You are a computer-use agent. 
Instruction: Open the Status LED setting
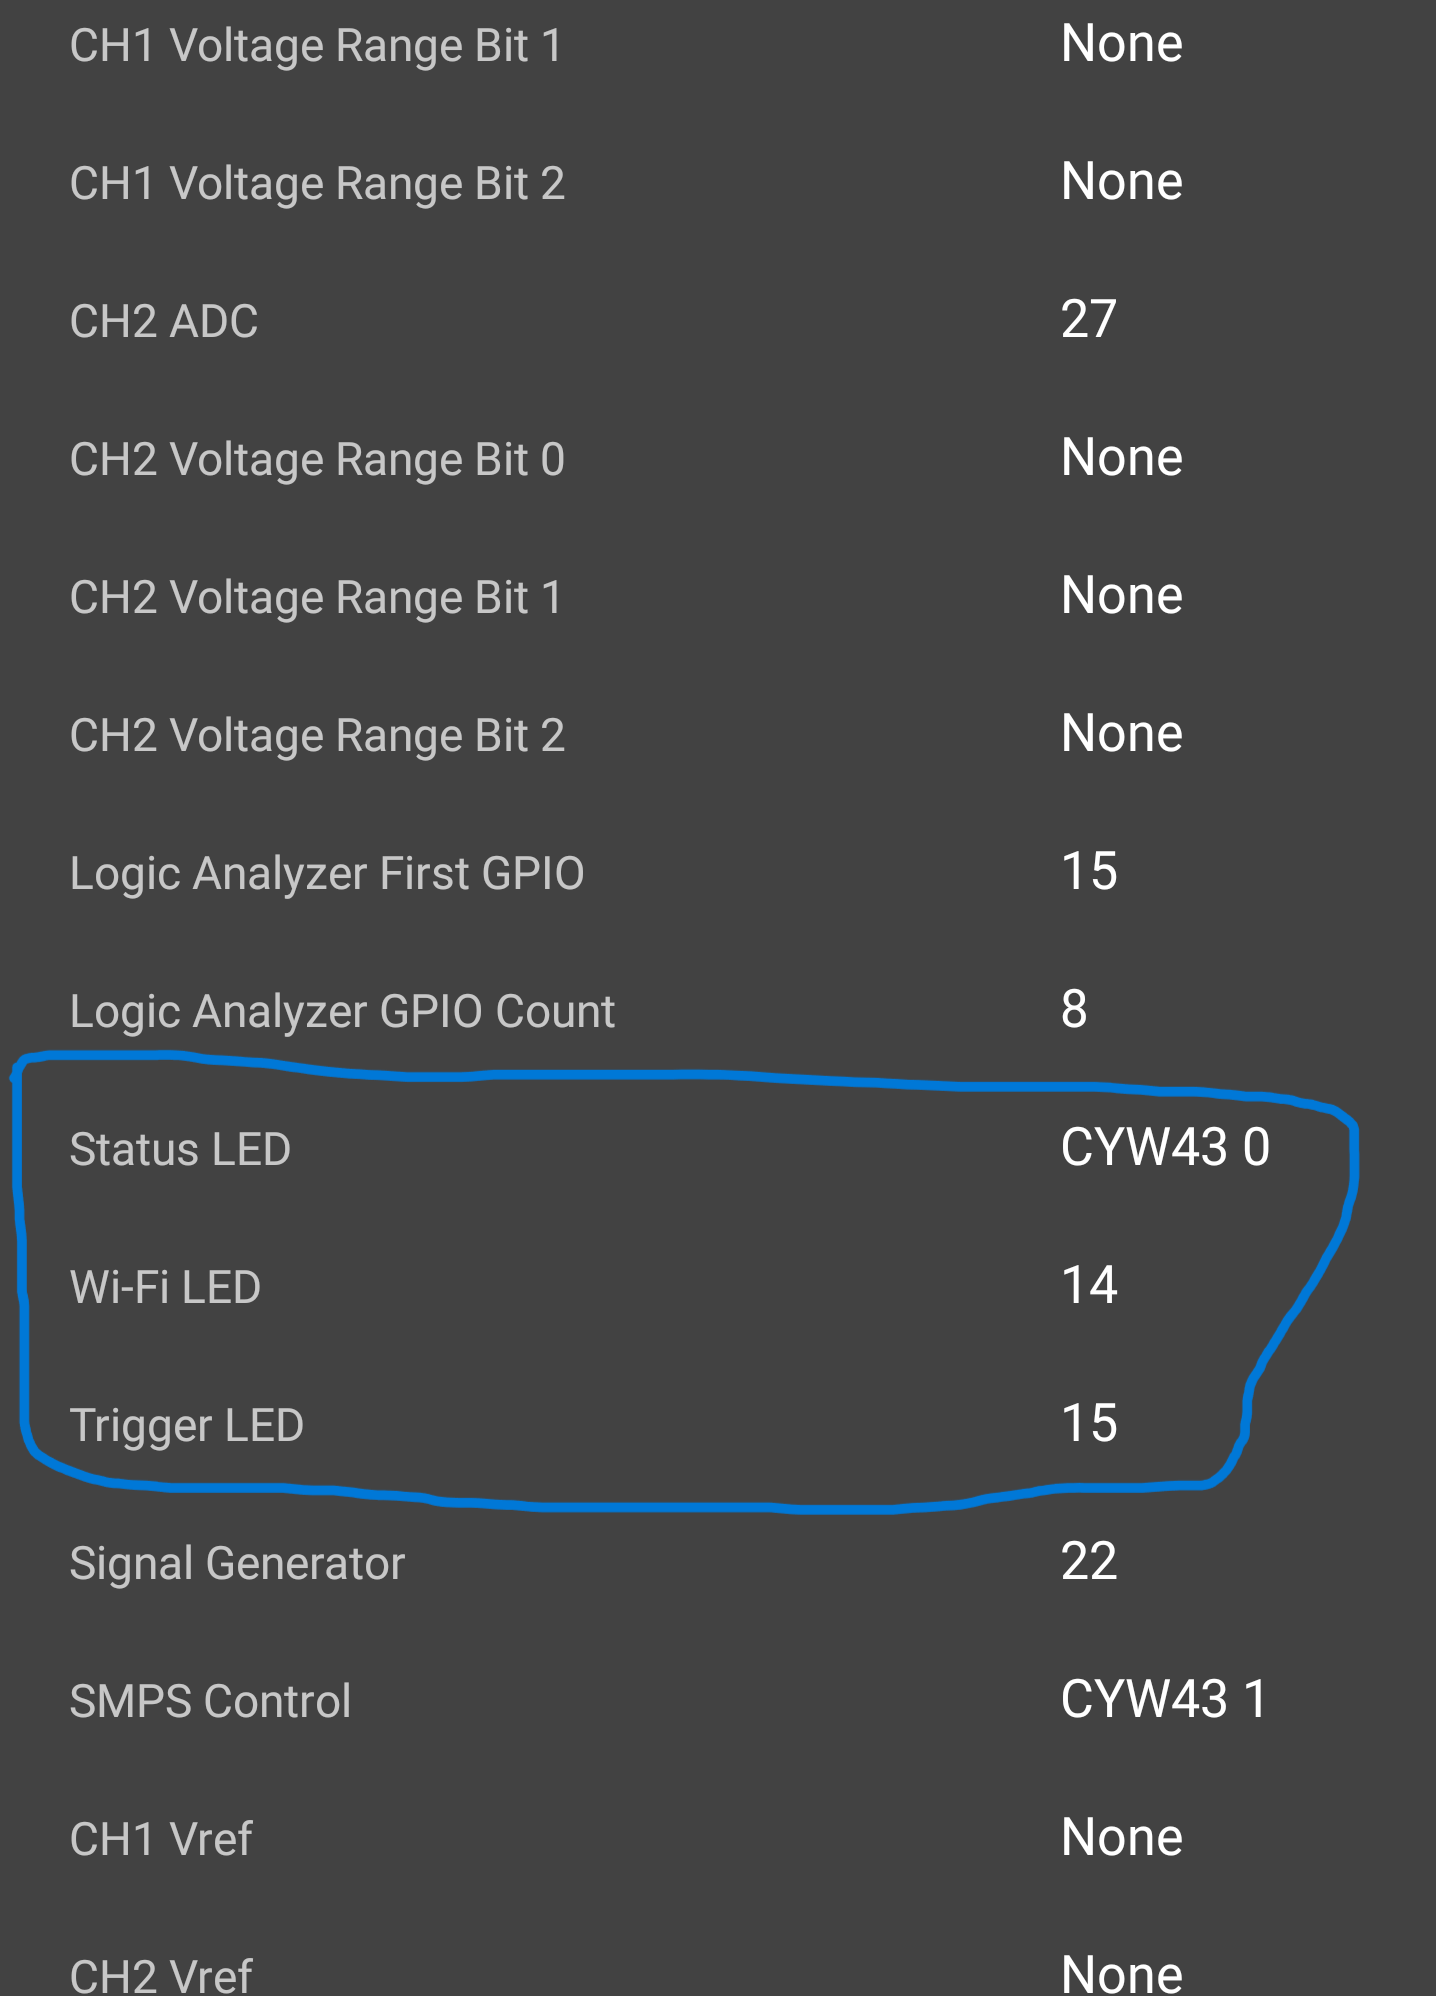pyautogui.click(x=718, y=1149)
